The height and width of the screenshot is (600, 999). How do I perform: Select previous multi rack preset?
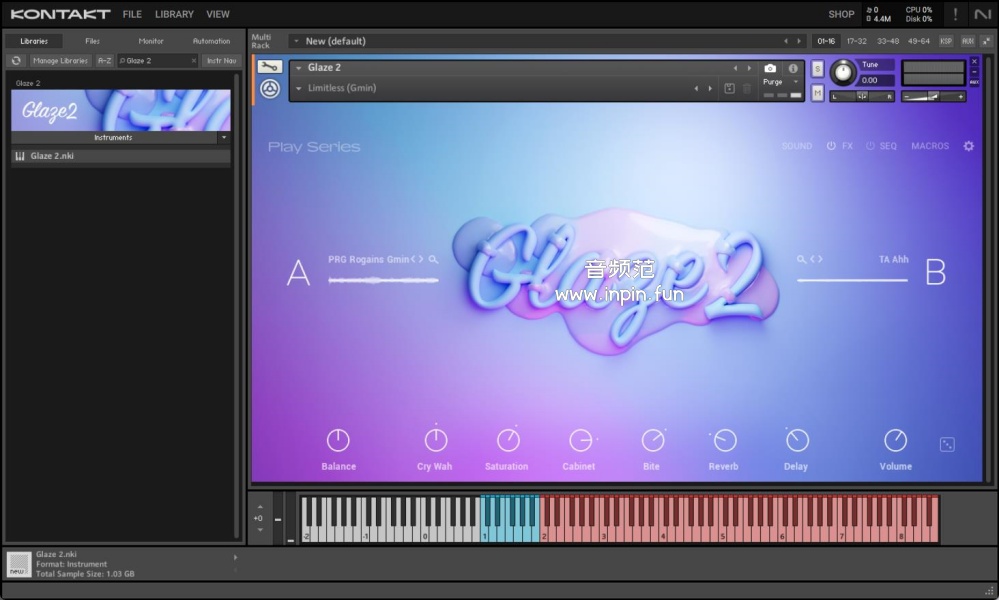click(x=786, y=41)
